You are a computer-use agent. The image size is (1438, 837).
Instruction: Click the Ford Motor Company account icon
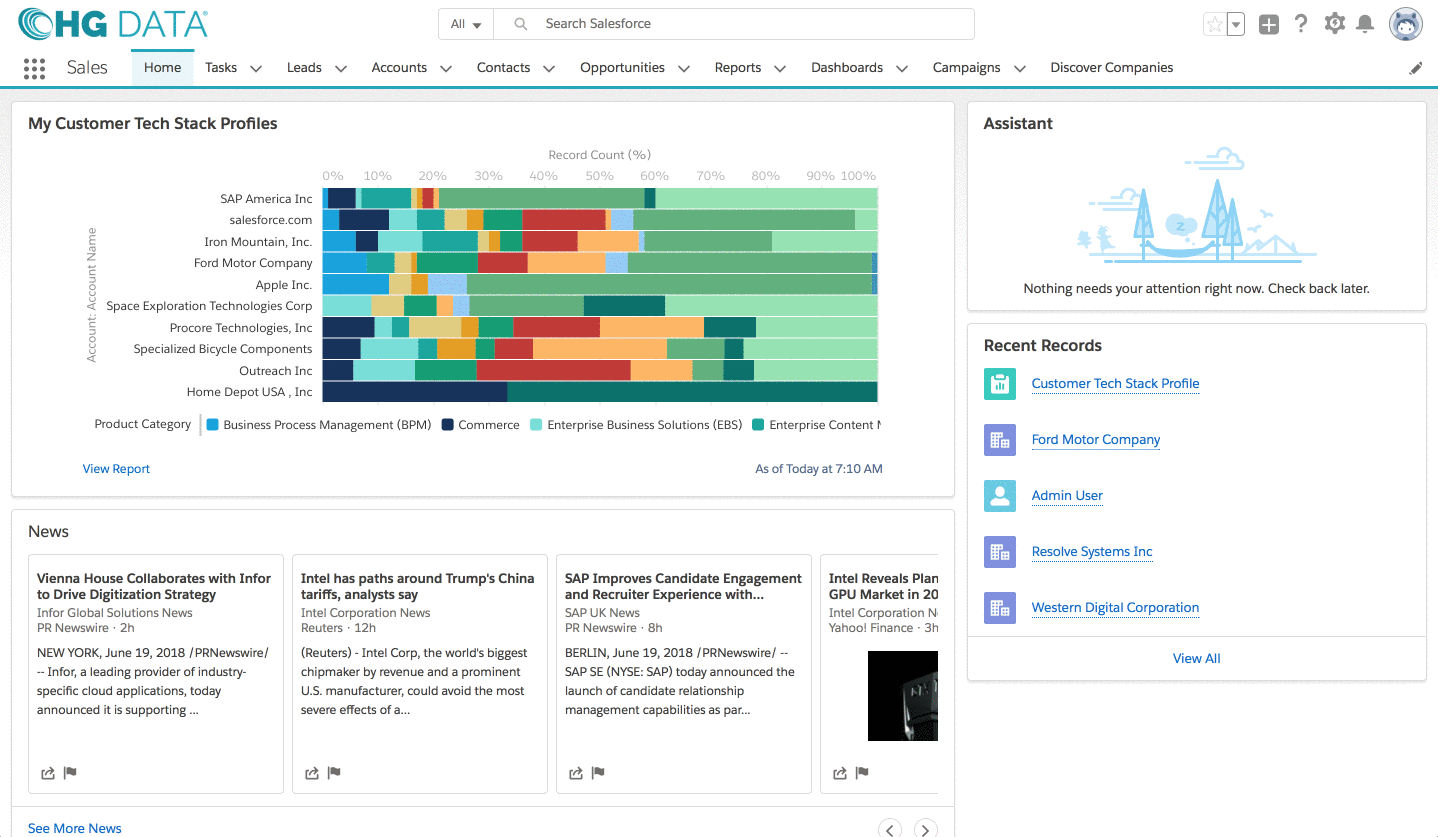[x=1000, y=440]
